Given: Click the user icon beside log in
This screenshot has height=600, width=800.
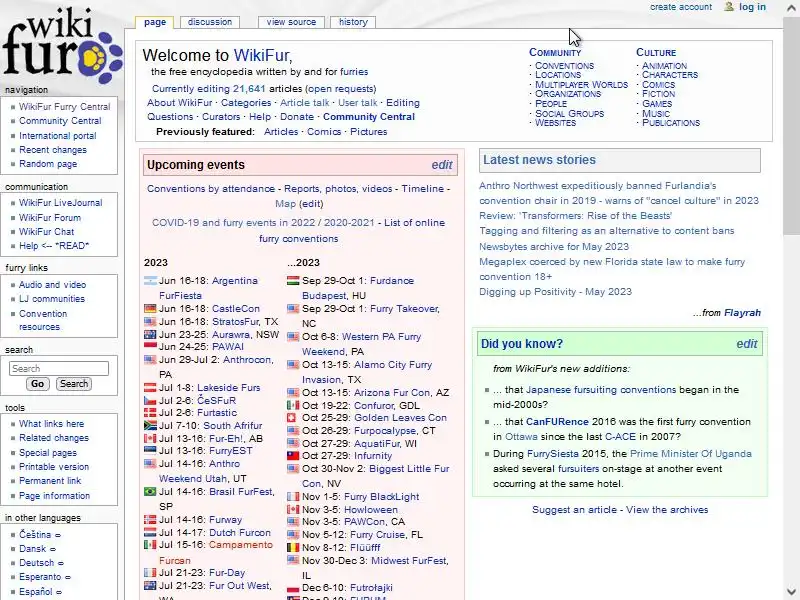Looking at the screenshot, I should pos(729,7).
